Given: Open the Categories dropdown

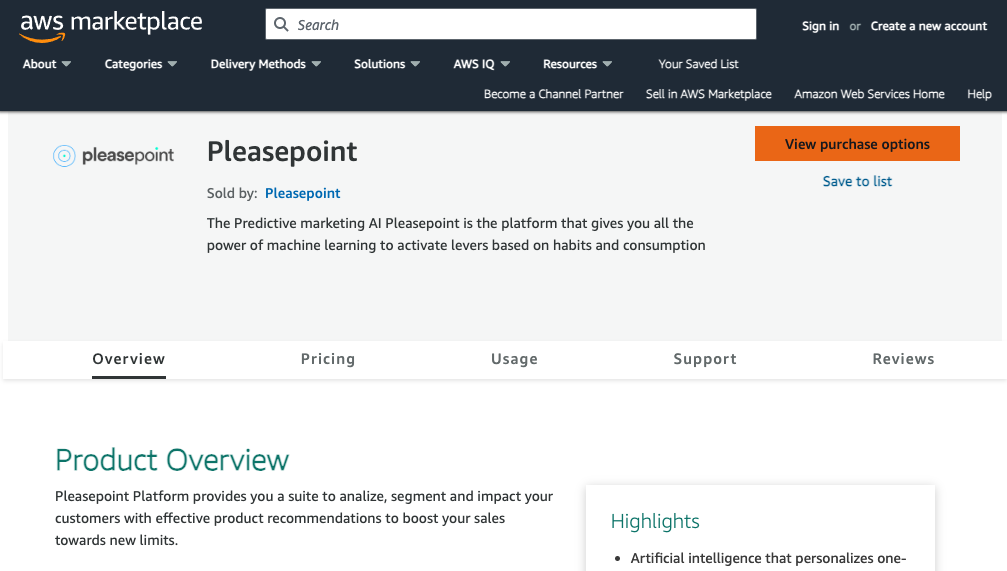Looking at the screenshot, I should [x=140, y=64].
